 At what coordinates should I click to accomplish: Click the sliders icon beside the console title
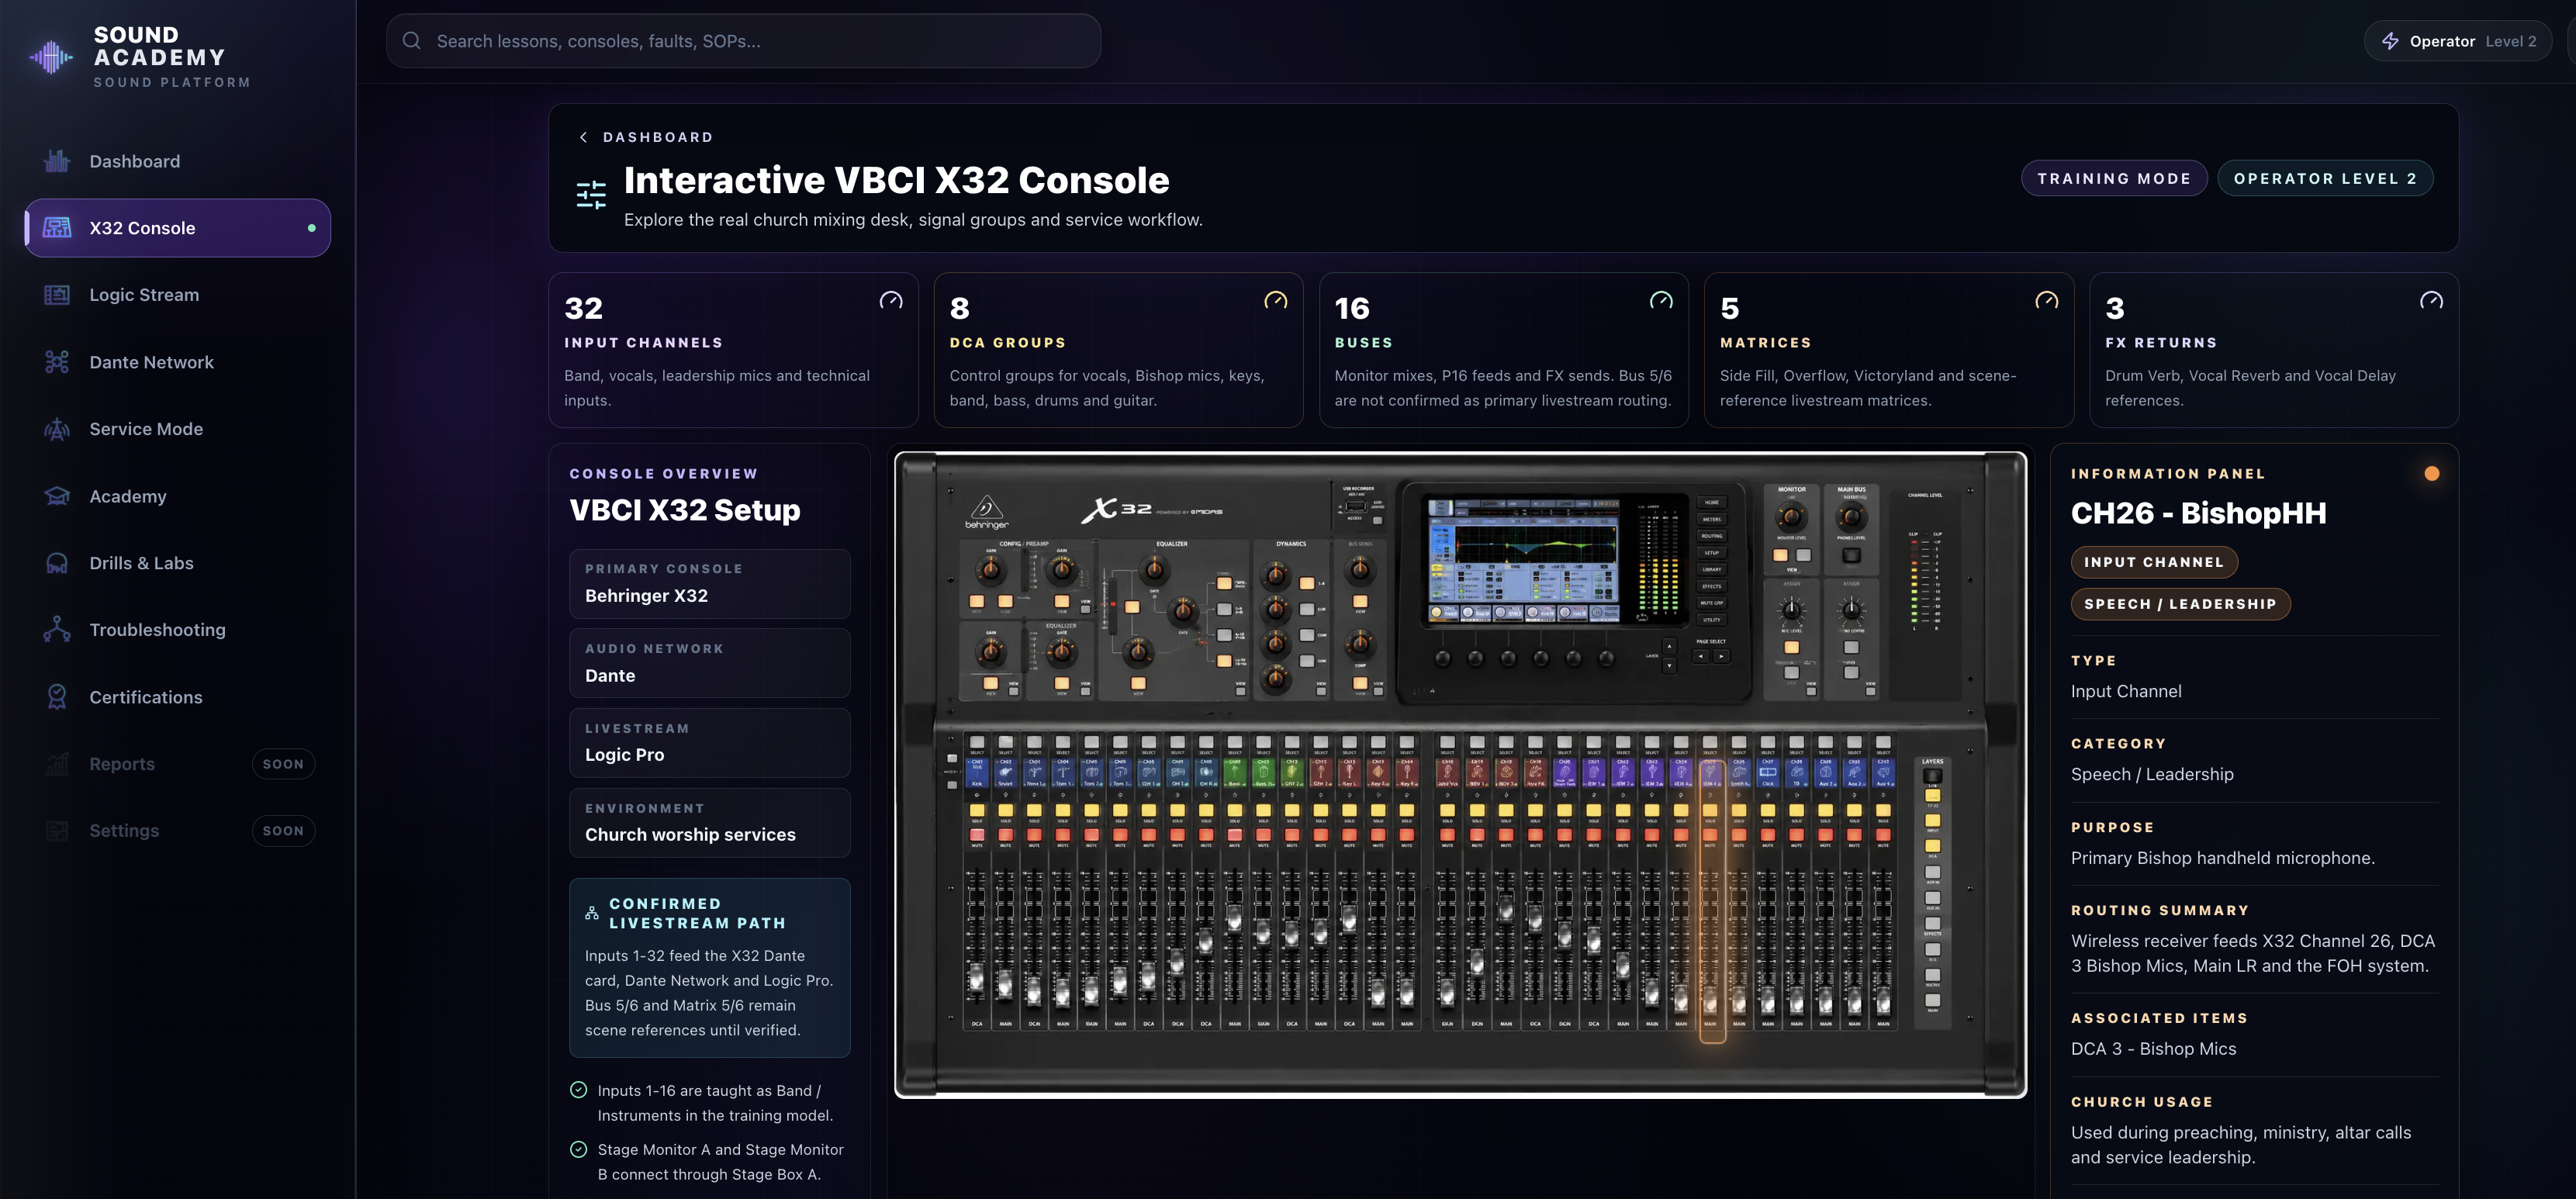(591, 194)
